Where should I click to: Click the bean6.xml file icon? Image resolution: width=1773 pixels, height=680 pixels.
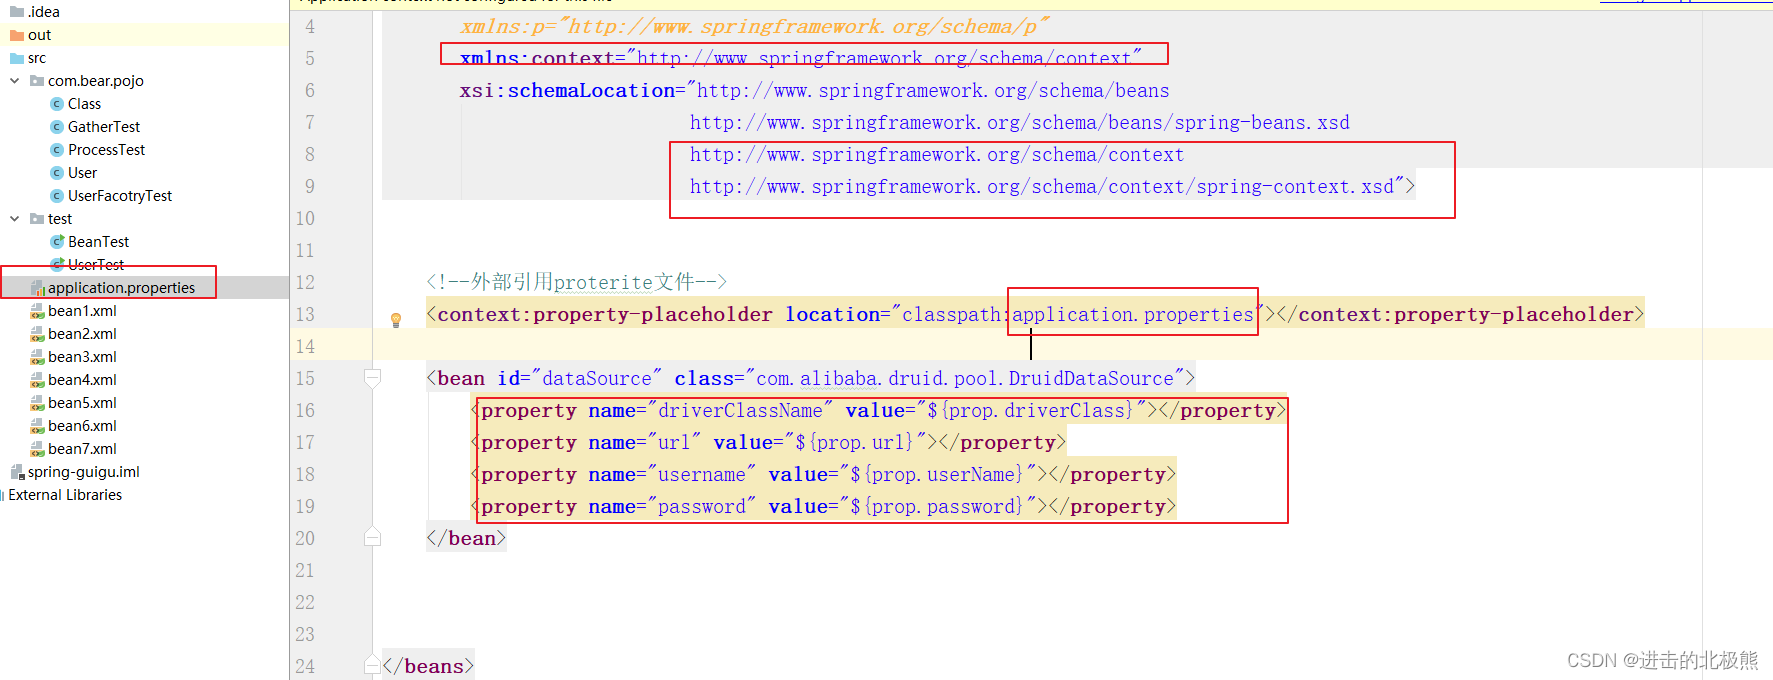37,426
